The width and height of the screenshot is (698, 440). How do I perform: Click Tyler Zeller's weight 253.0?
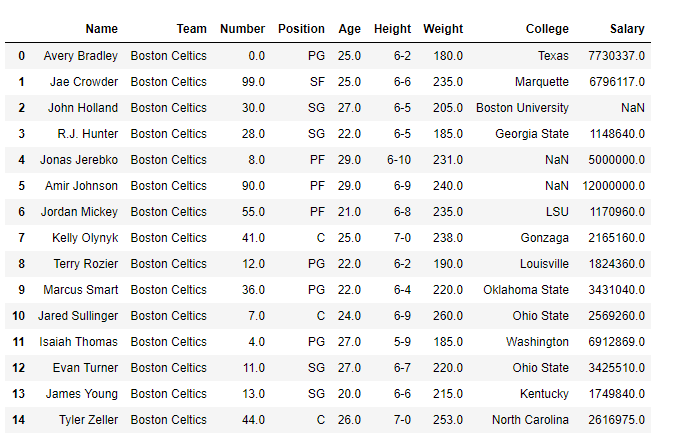[446, 419]
